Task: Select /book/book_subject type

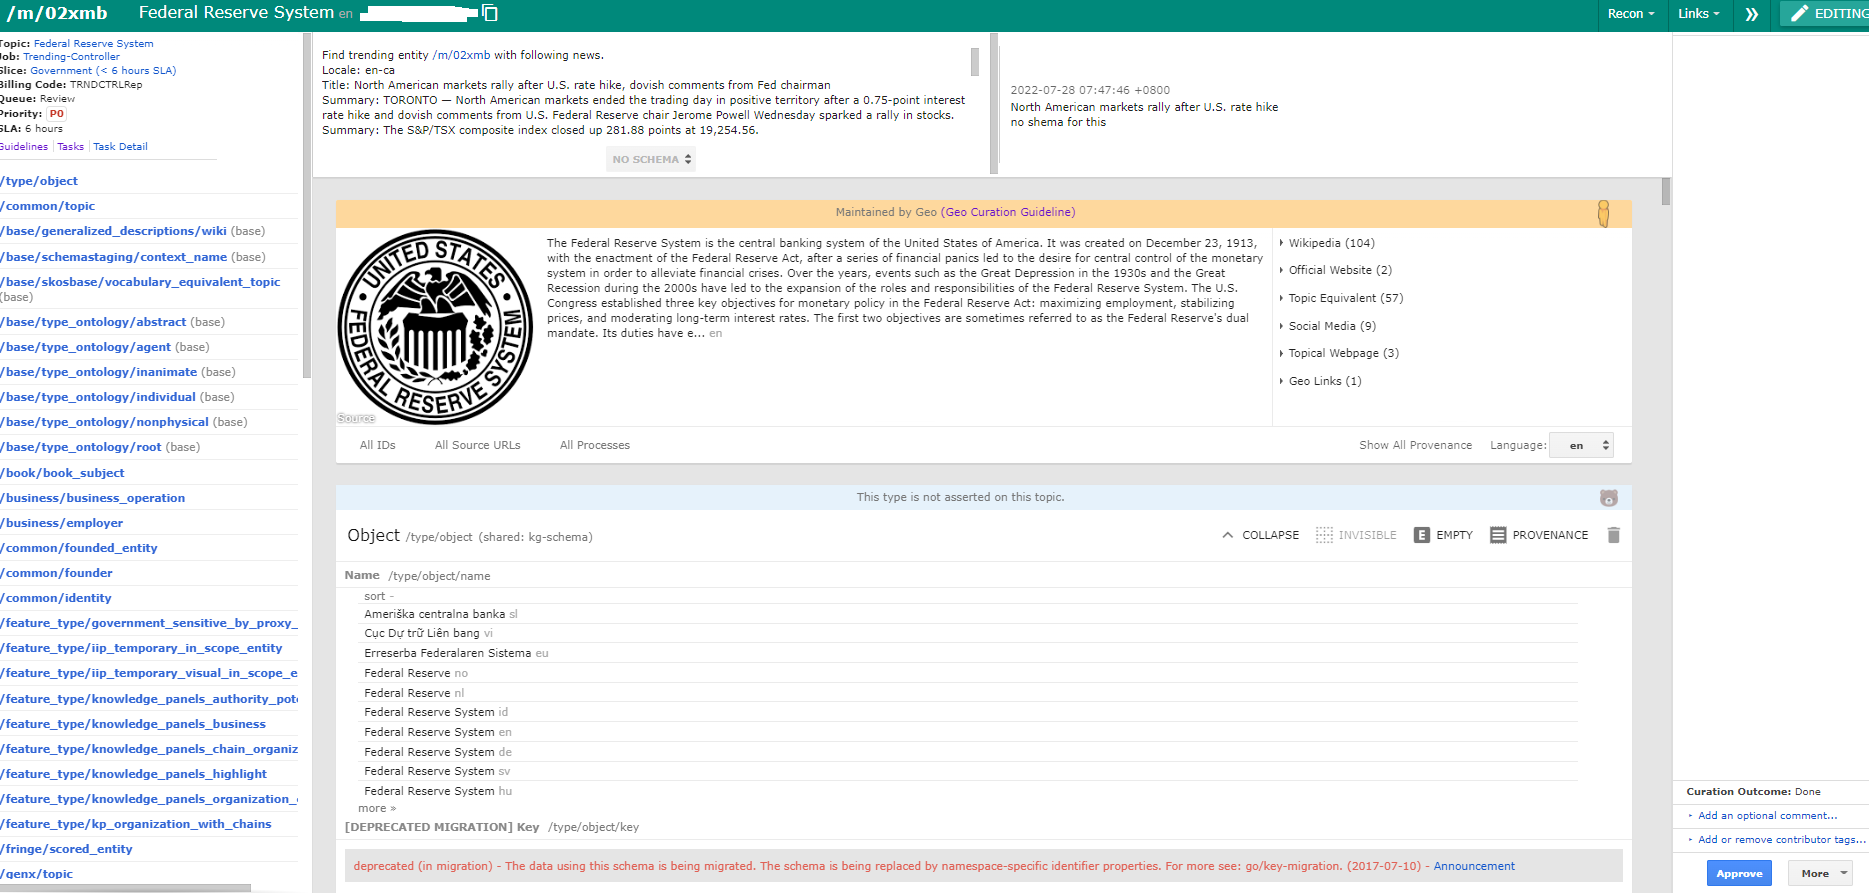Action: point(62,473)
